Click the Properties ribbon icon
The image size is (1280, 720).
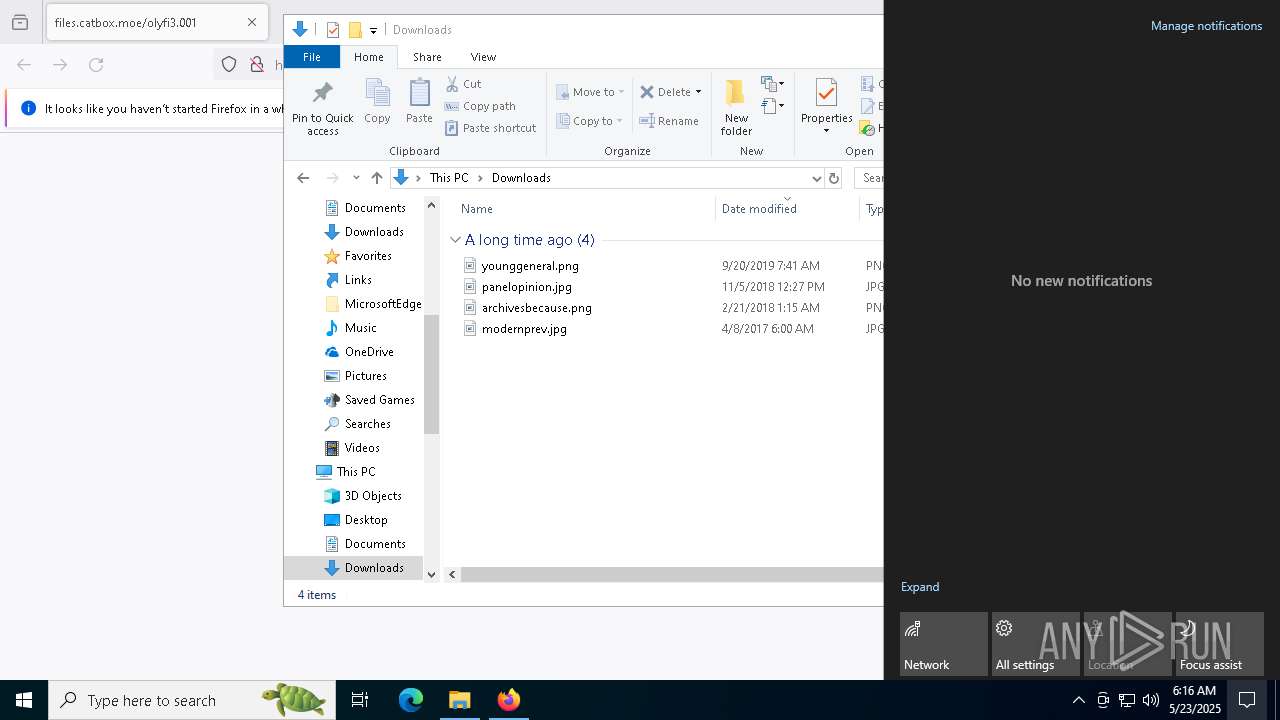826,93
